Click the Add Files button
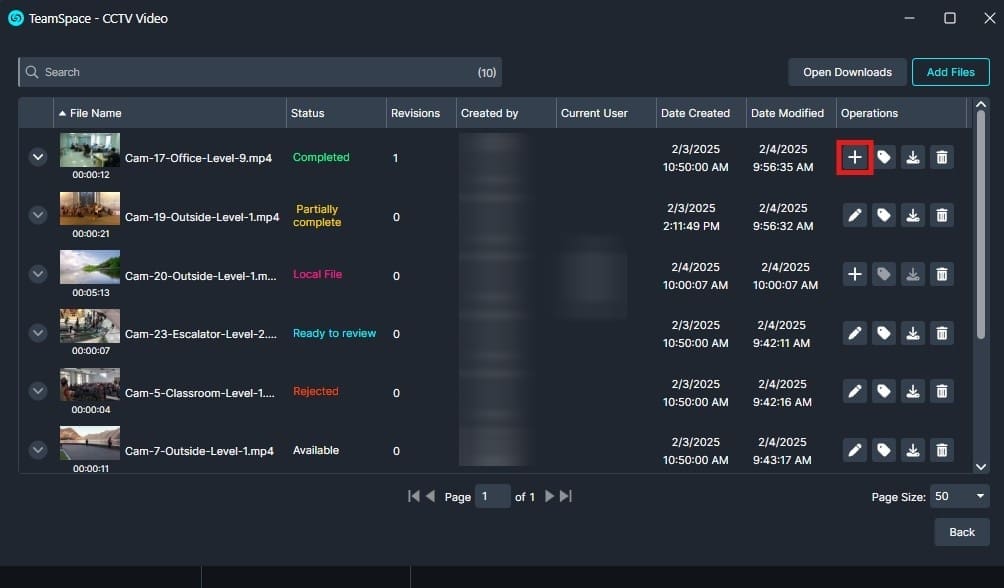1004x588 pixels. (x=950, y=72)
